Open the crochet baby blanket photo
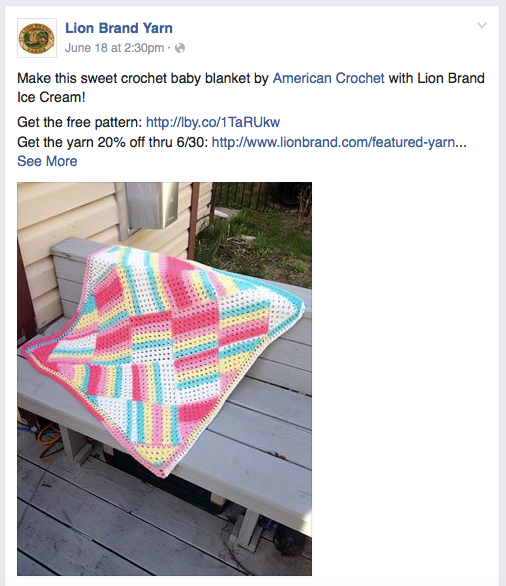The width and height of the screenshot is (506, 586). 164,379
